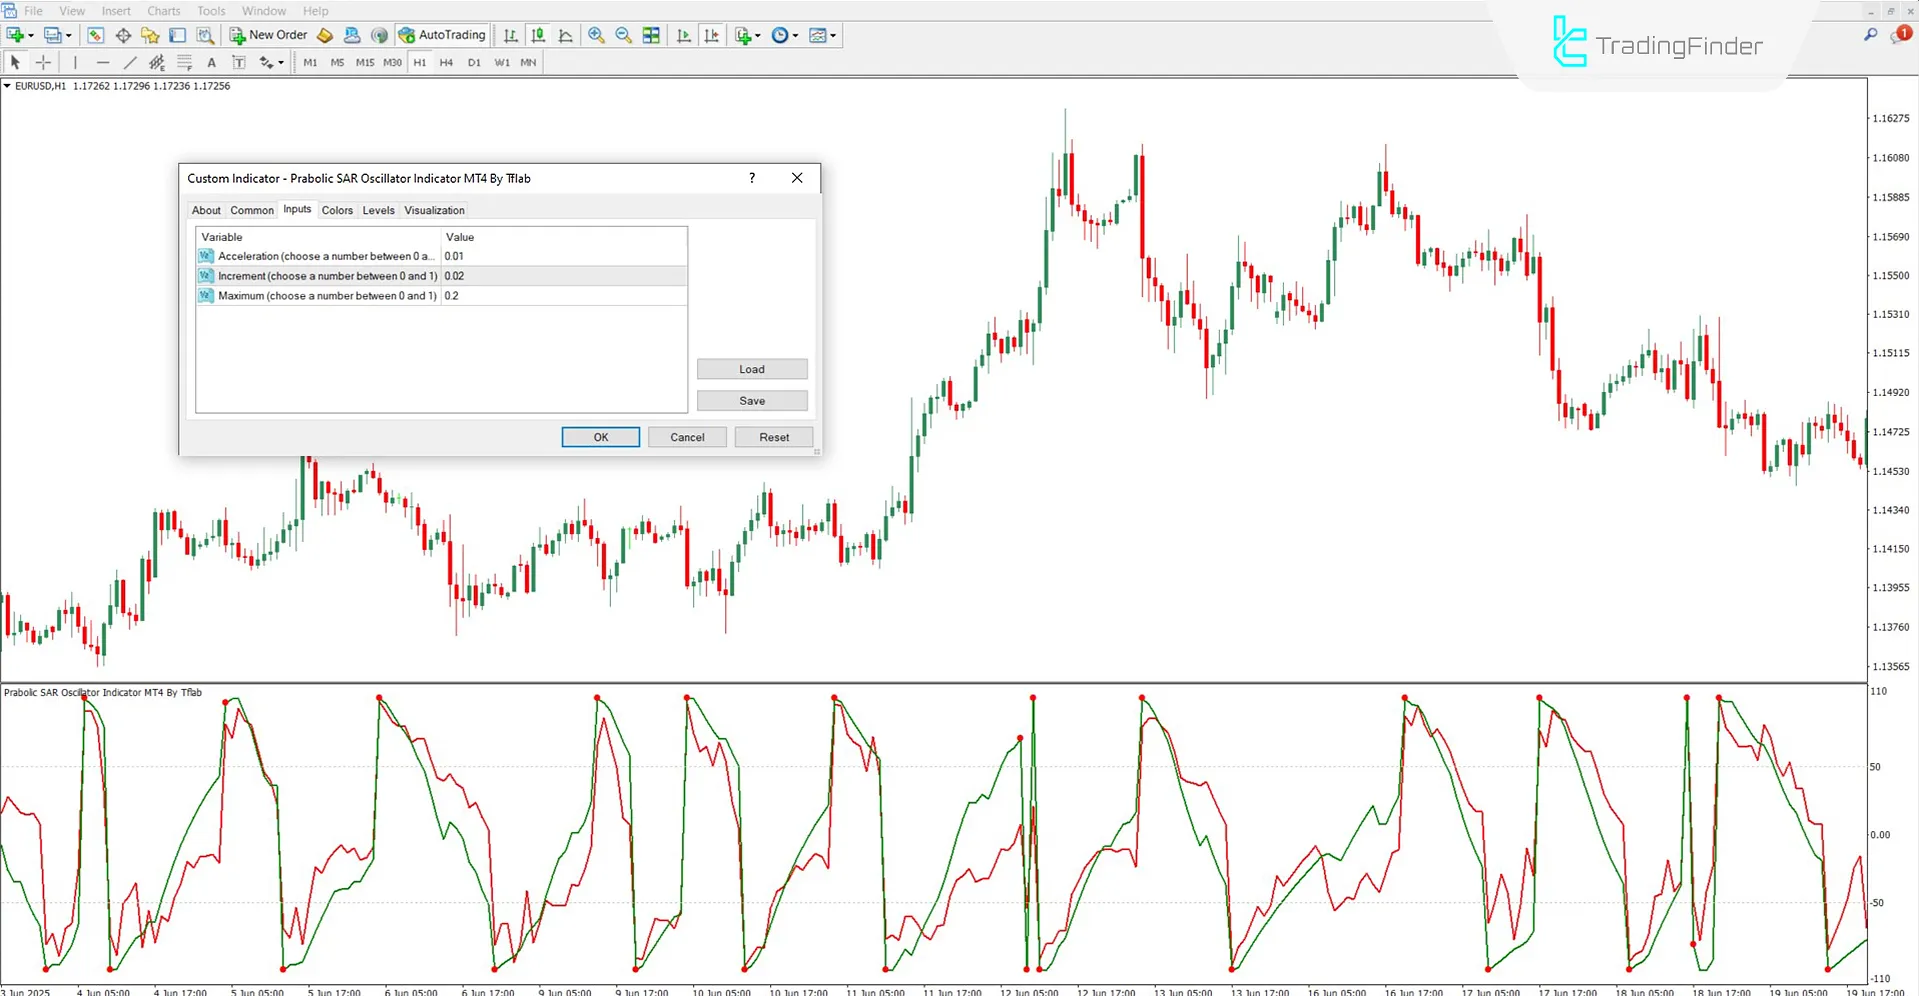
Task: Select the Fibonacci retracement tool
Action: point(185,62)
